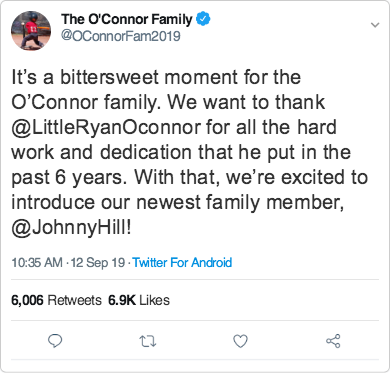Open the @LittleRyanOconnor mention
The height and width of the screenshot is (373, 390).
[106, 127]
